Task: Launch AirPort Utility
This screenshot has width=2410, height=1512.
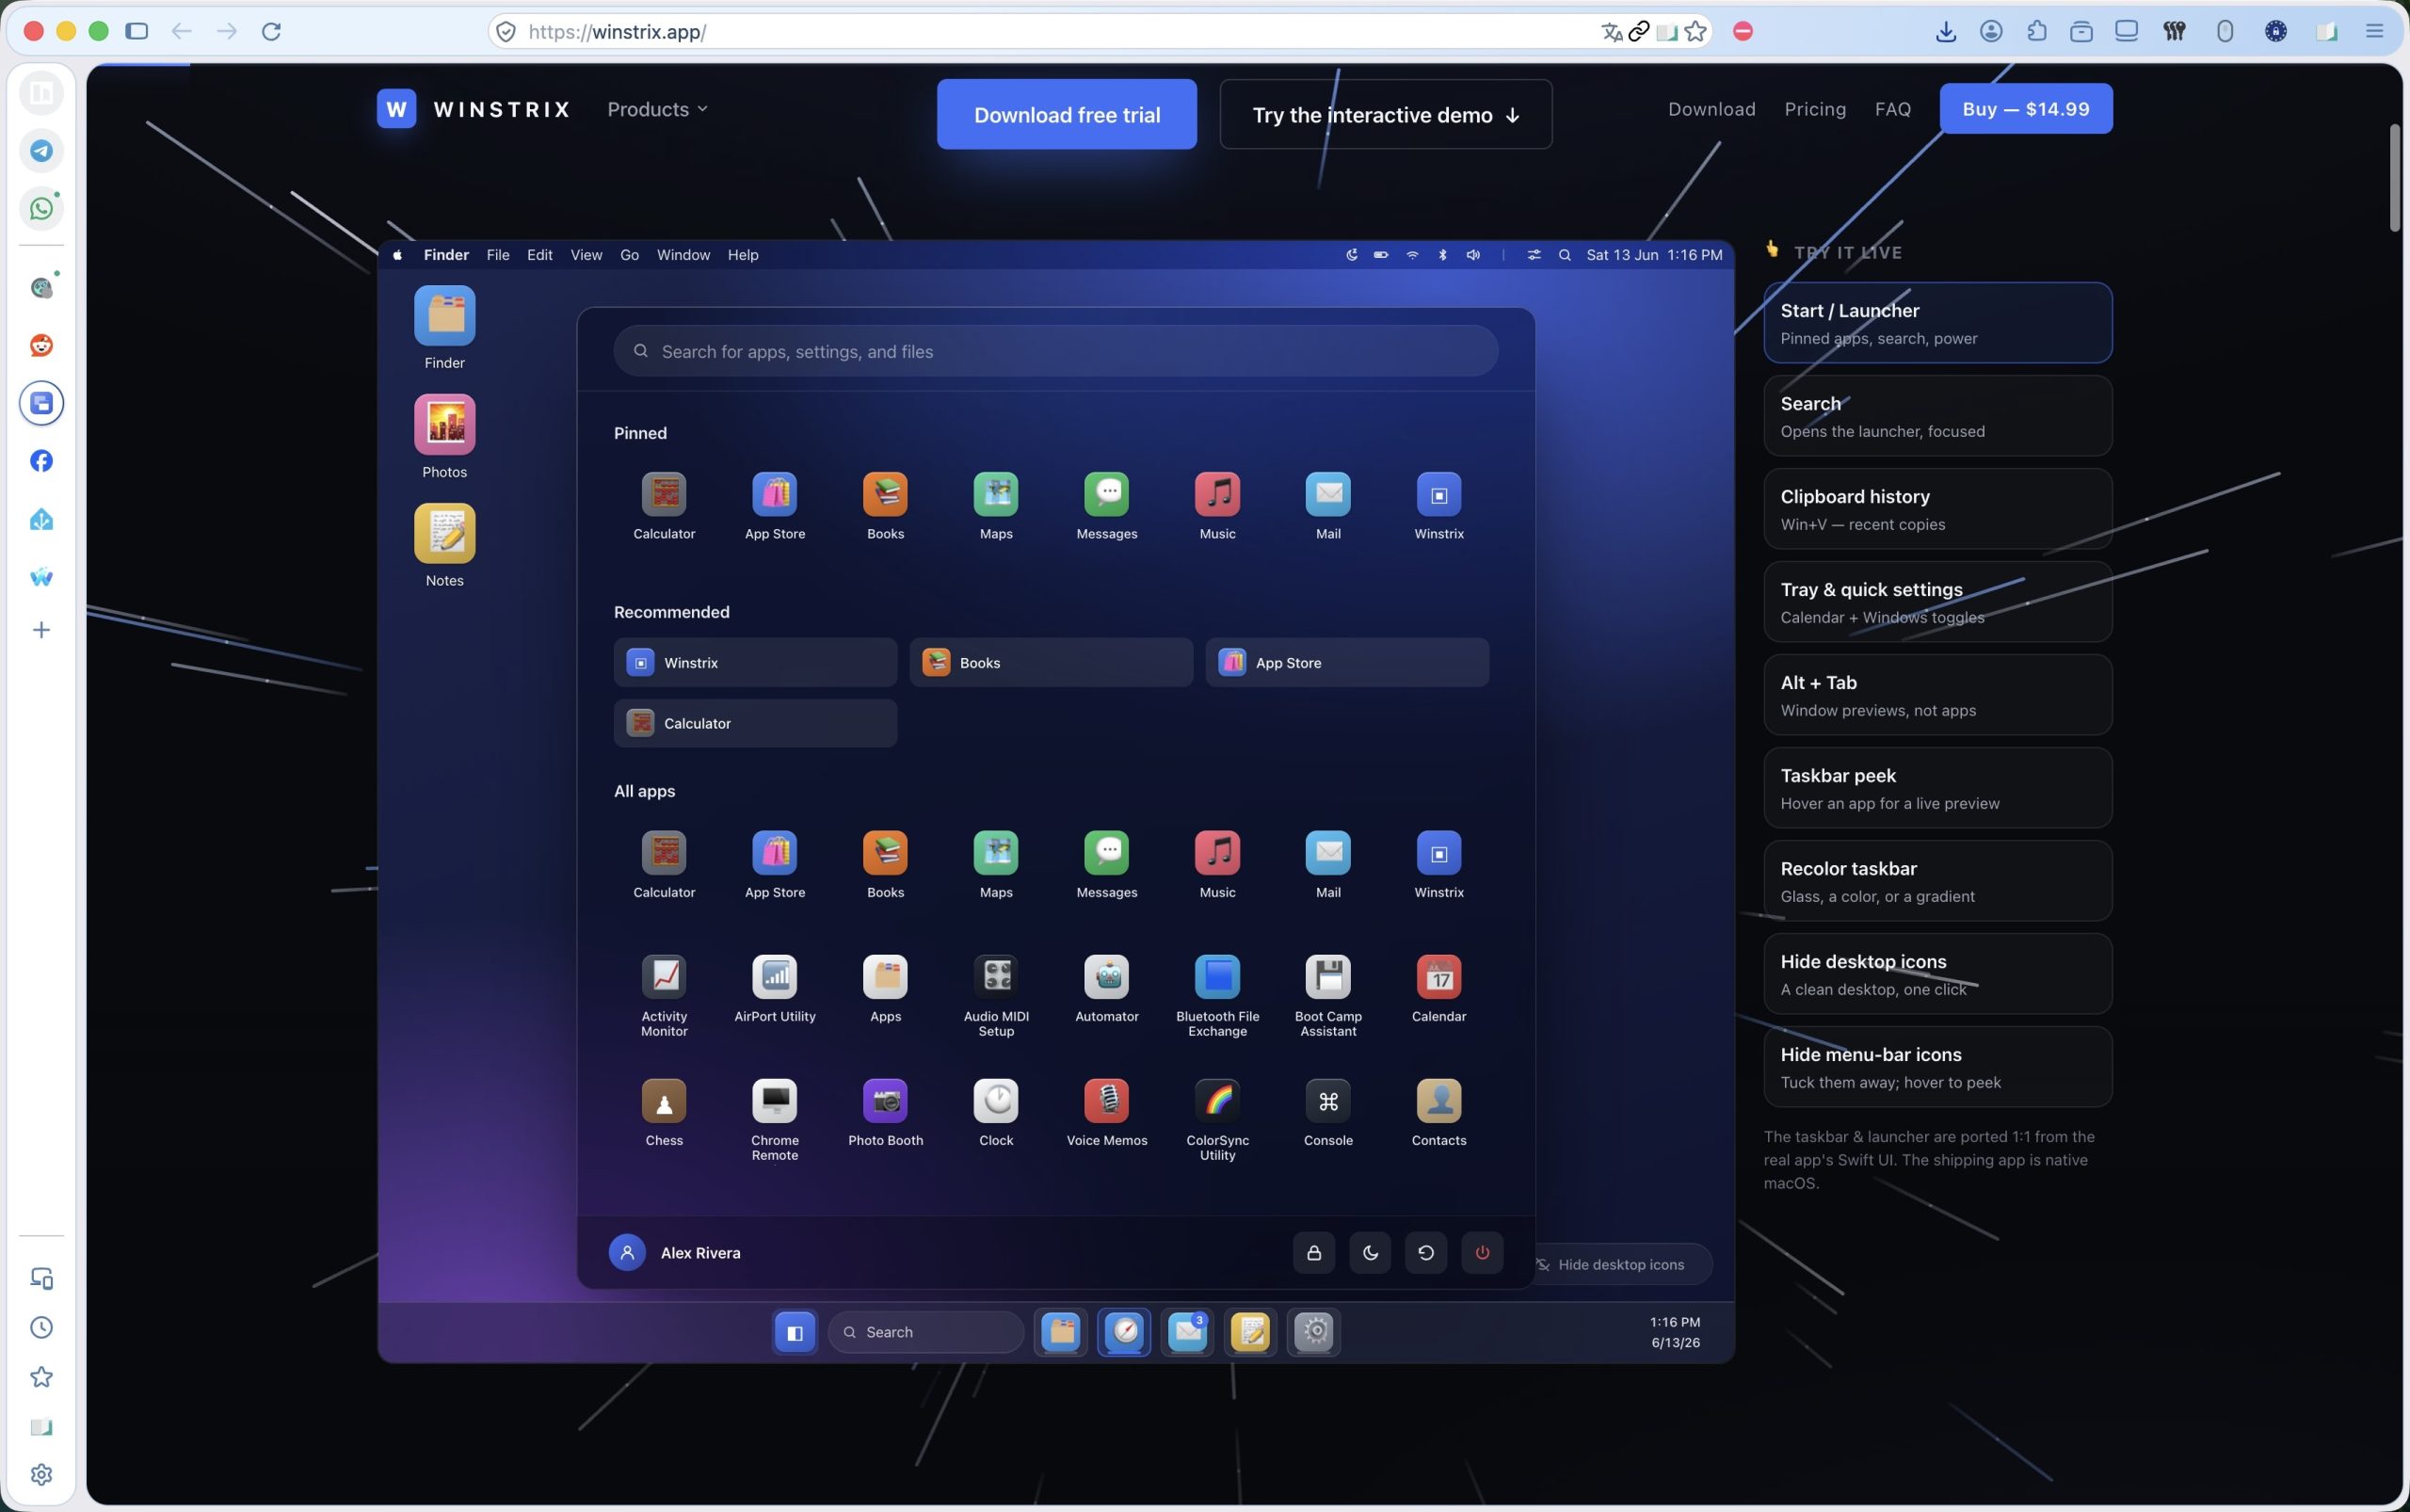Action: [775, 989]
